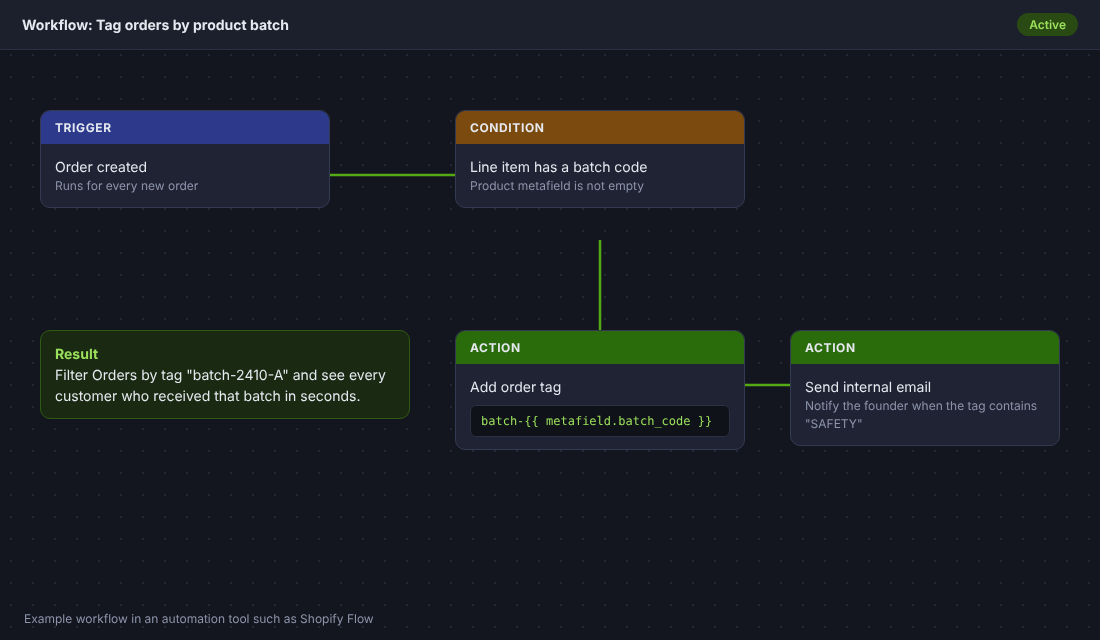Select ACTION header above "Add order tag"
This screenshot has width=1100, height=640.
pos(599,347)
